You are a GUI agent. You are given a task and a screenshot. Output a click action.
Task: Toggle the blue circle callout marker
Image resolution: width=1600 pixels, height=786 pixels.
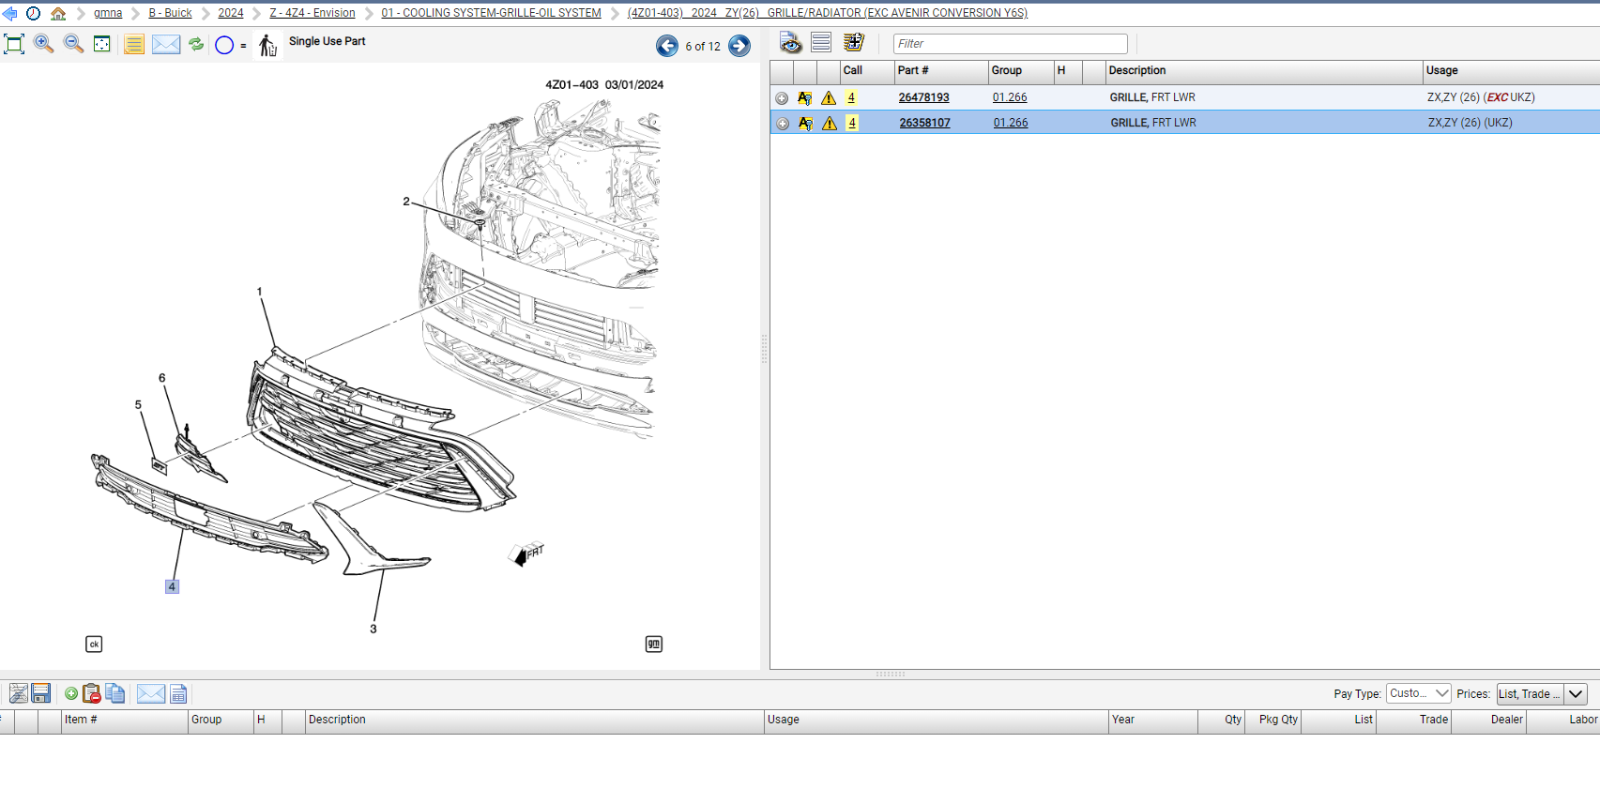click(224, 45)
